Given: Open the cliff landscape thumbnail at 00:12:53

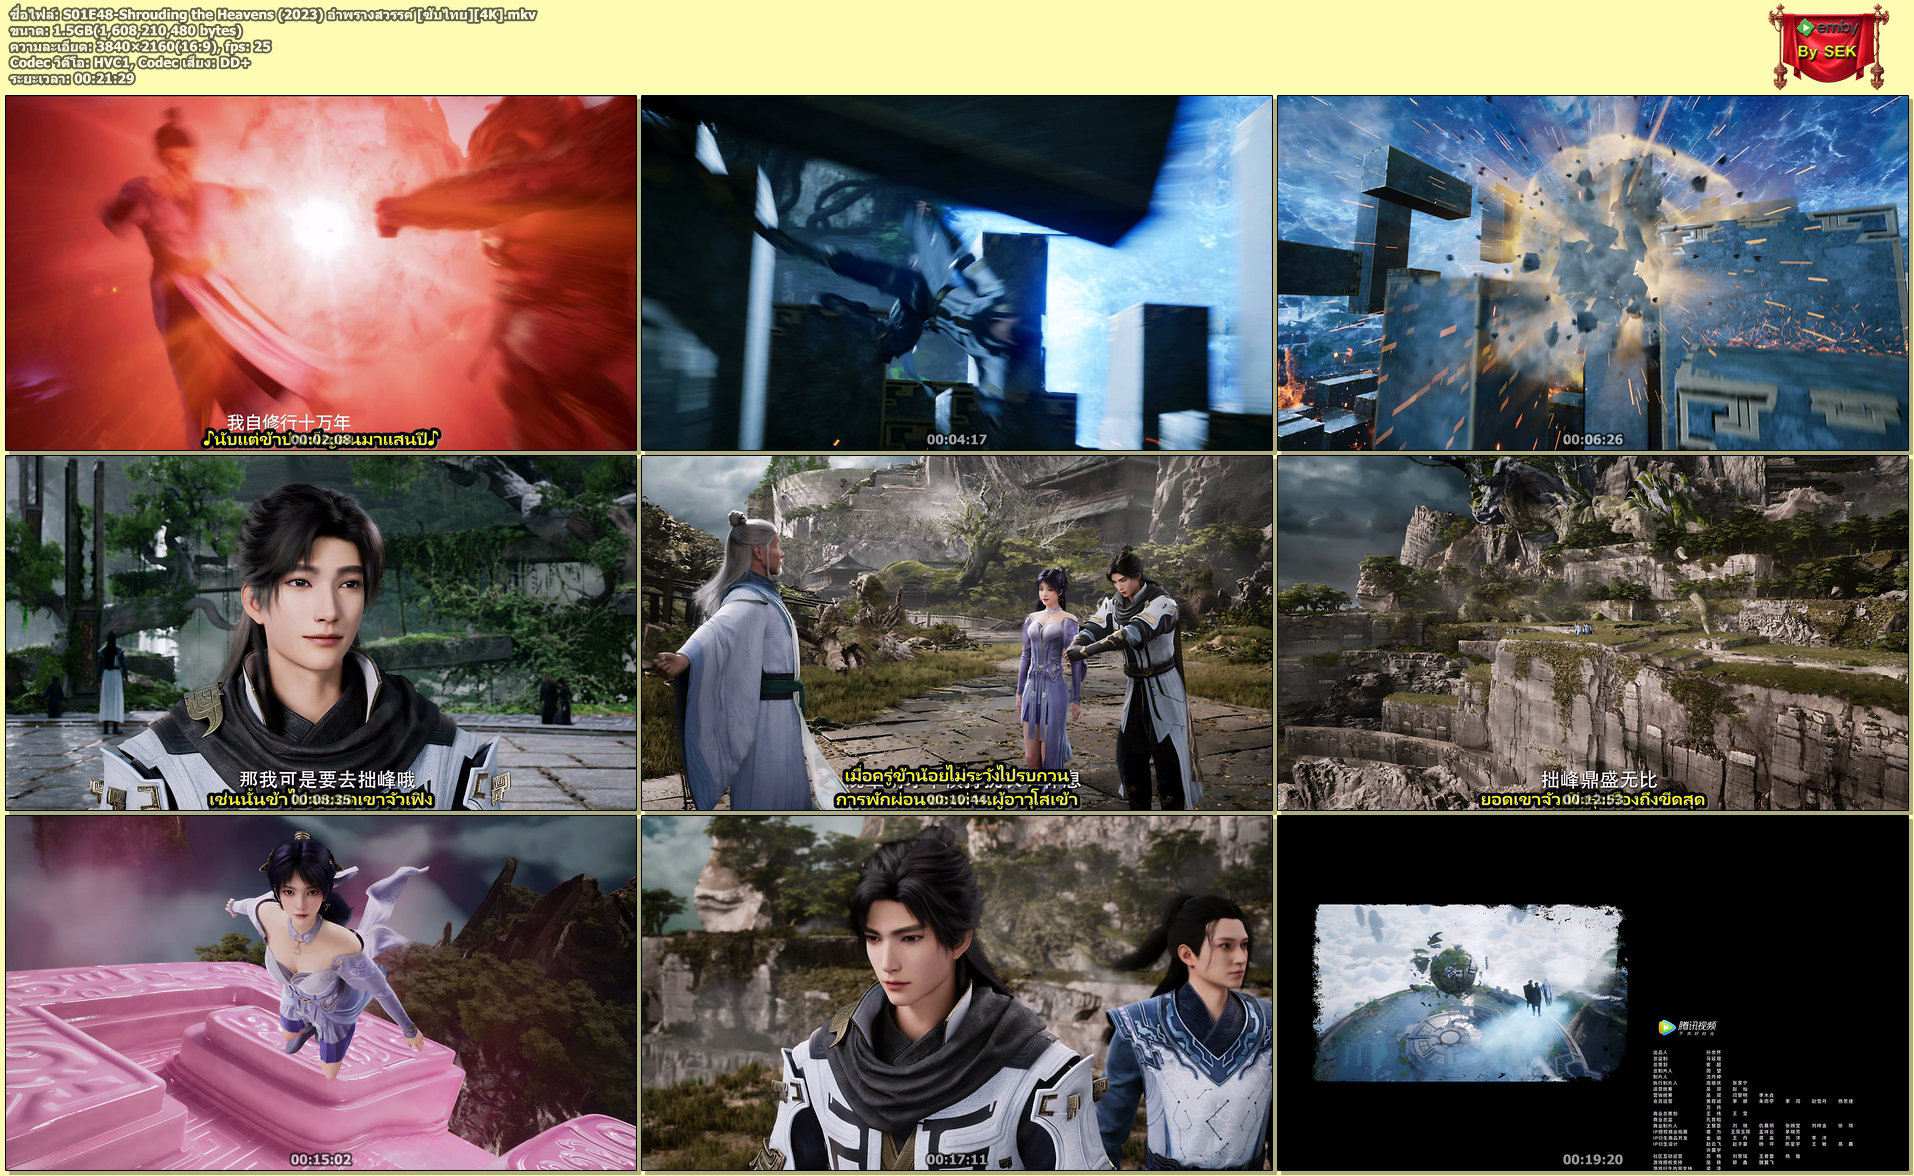Looking at the screenshot, I should point(1593,633).
